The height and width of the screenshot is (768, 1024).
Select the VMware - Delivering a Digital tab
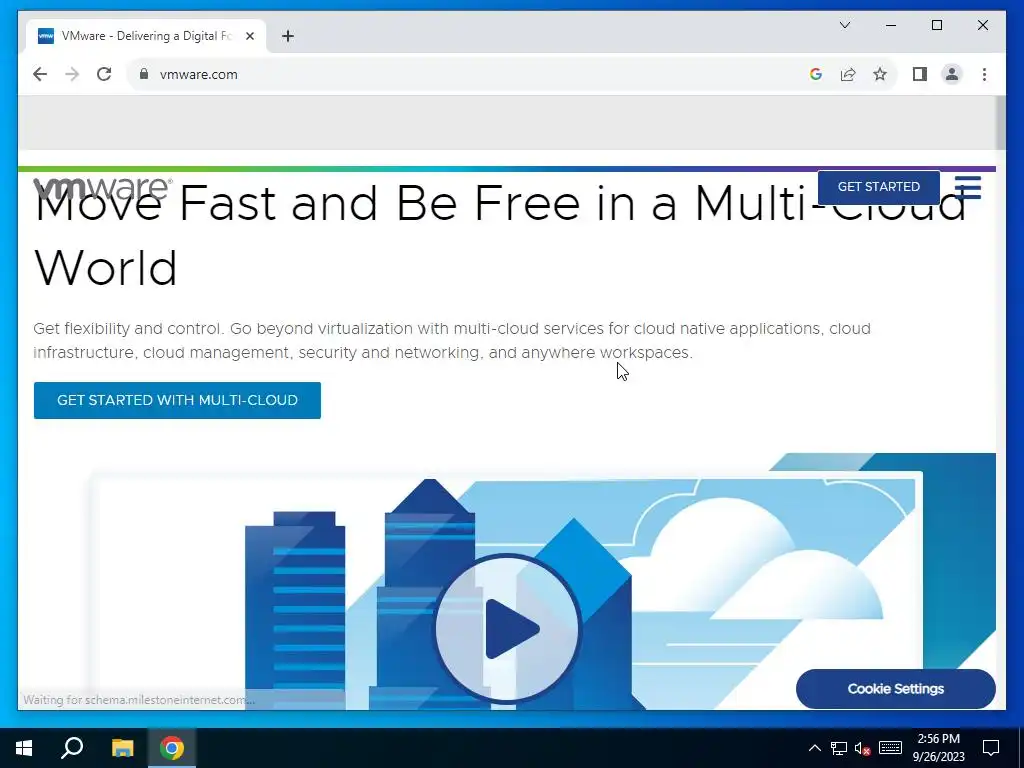pos(146,36)
